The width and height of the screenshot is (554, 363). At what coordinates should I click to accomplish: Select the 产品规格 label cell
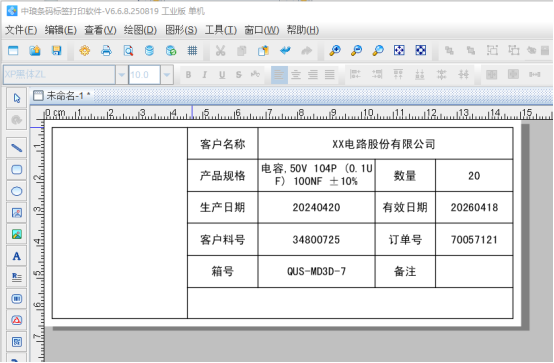click(x=223, y=176)
